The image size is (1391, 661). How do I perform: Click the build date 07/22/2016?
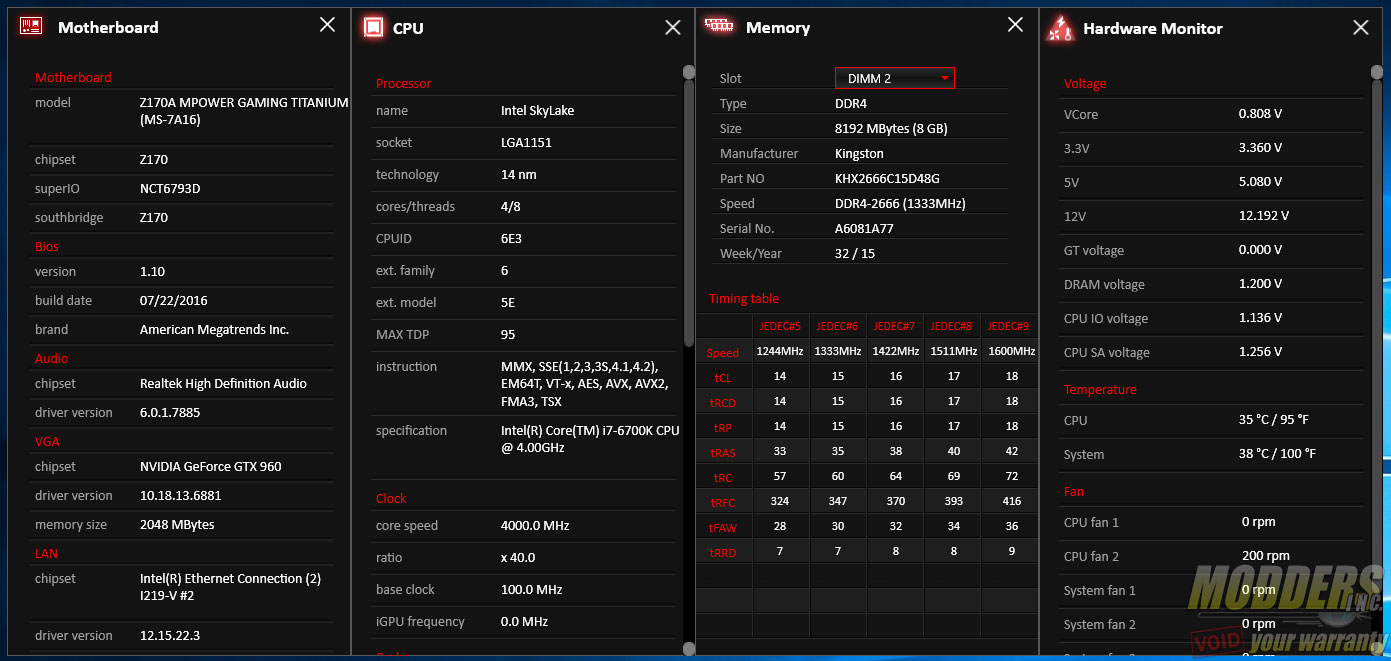pos(174,300)
